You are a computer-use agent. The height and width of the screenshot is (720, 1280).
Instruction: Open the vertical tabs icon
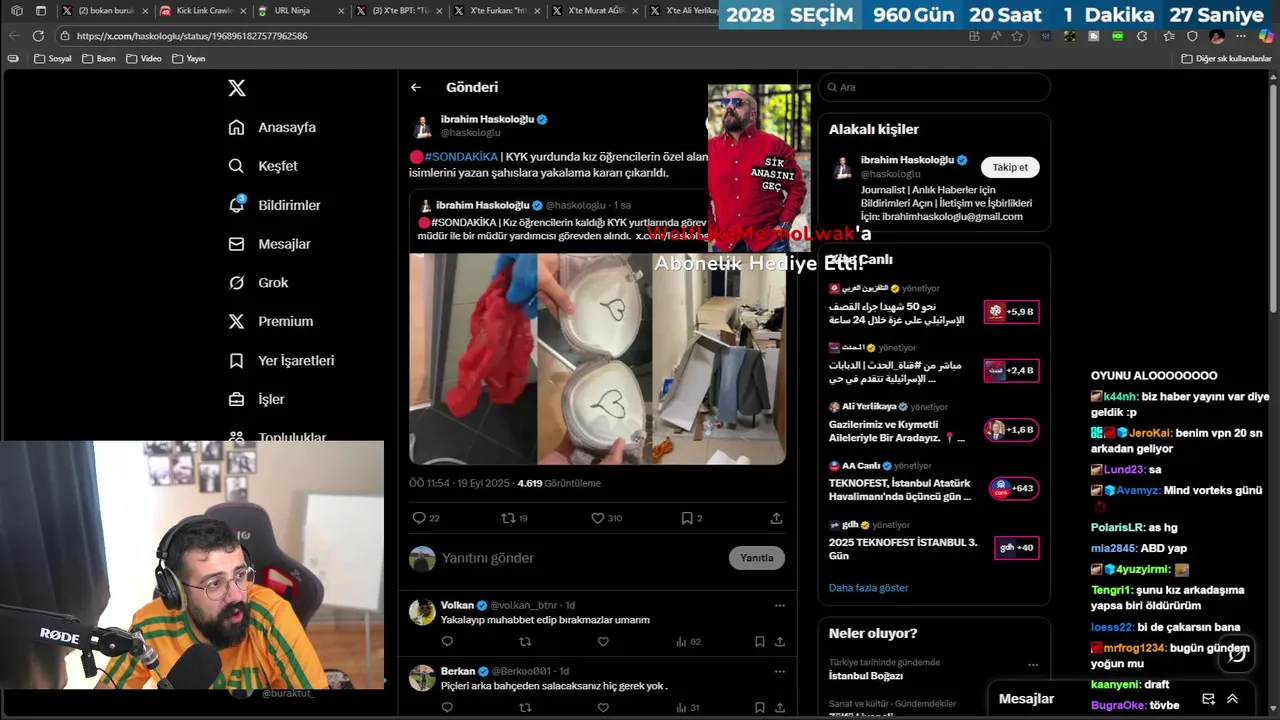(x=41, y=11)
